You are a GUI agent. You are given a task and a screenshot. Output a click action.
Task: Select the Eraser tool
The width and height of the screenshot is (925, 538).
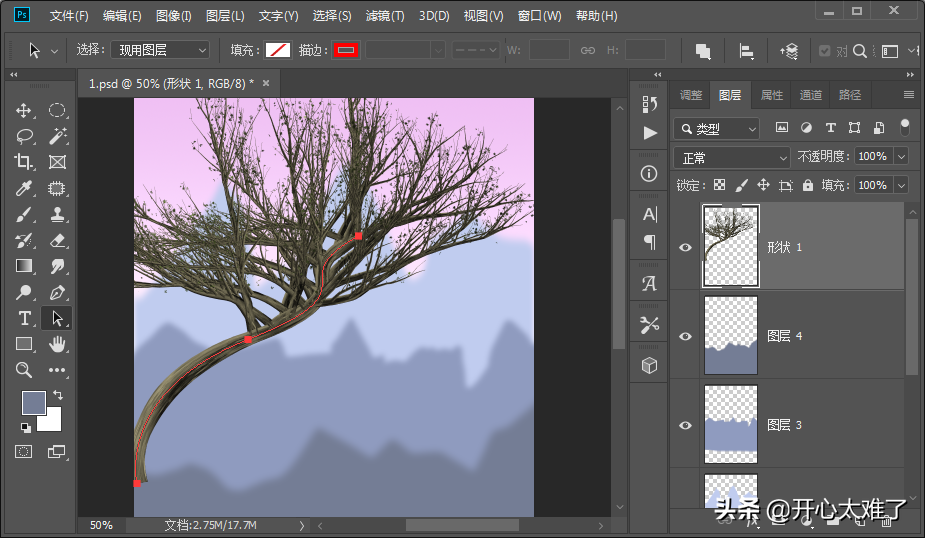(x=57, y=240)
